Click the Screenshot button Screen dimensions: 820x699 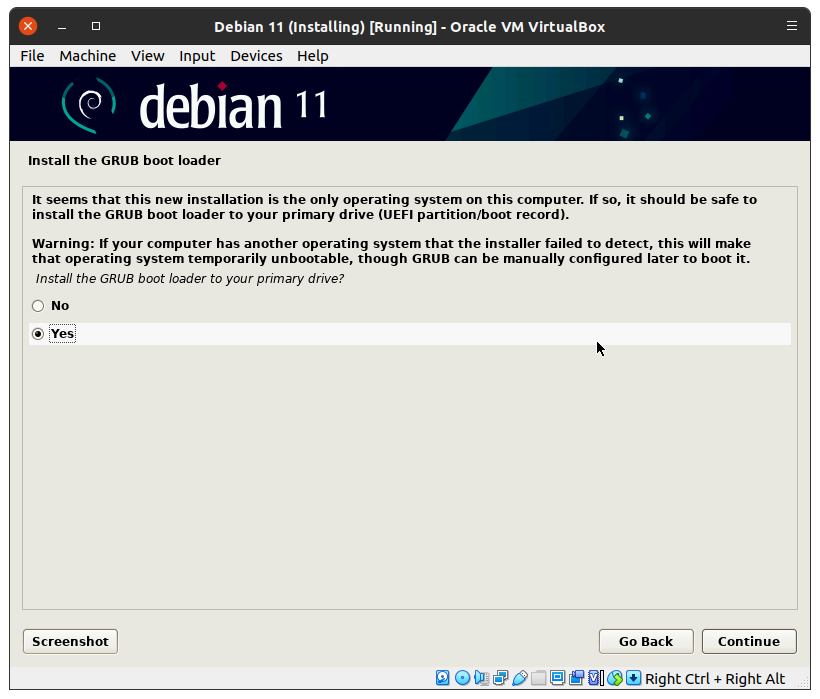click(70, 642)
